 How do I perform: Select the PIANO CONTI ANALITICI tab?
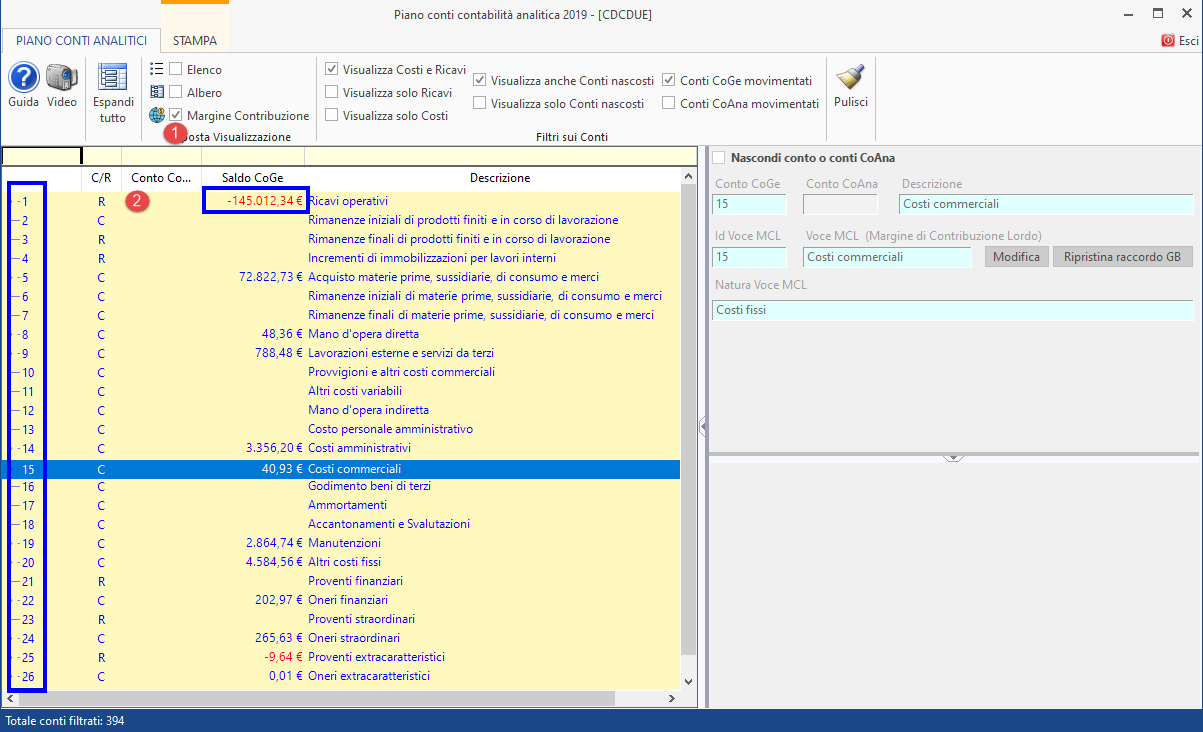tap(81, 41)
